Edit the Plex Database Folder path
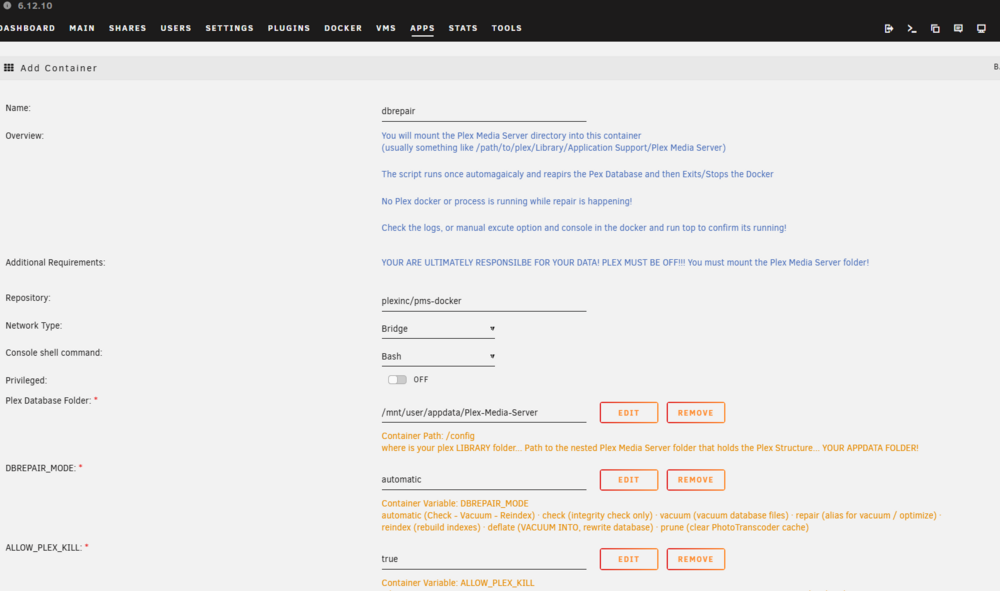The height and width of the screenshot is (591, 1000). point(629,412)
